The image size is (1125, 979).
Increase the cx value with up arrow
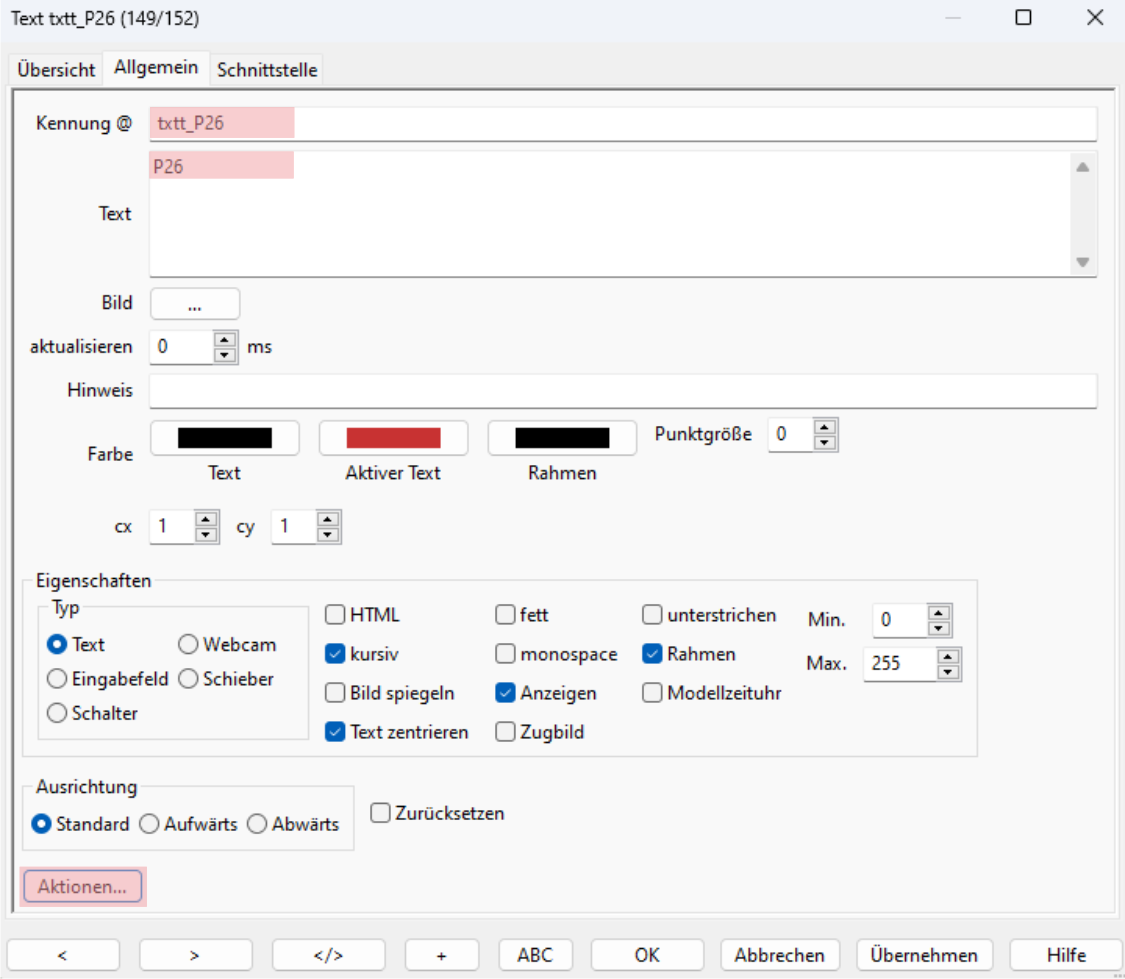[206, 519]
